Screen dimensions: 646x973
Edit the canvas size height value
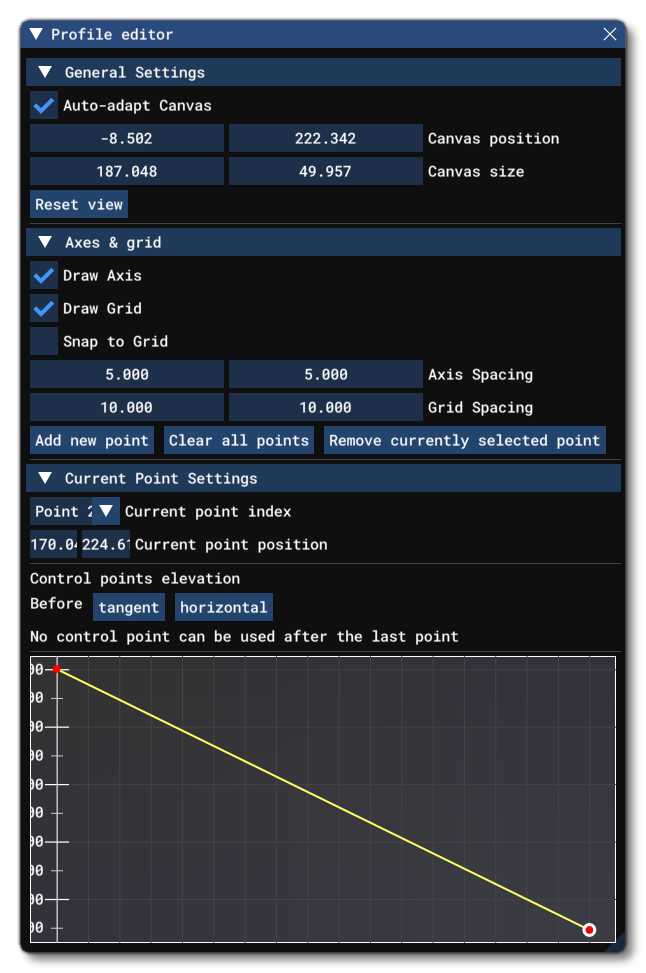pos(324,171)
